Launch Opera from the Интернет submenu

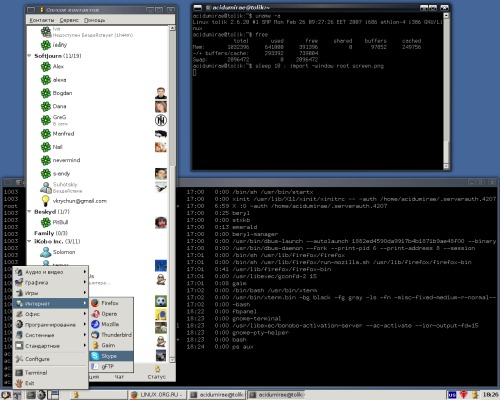pos(111,314)
